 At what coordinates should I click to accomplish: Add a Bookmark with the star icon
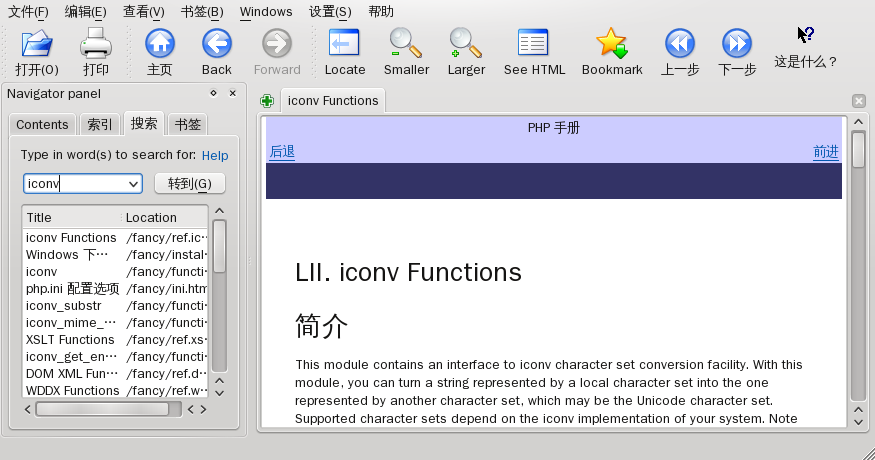point(612,44)
